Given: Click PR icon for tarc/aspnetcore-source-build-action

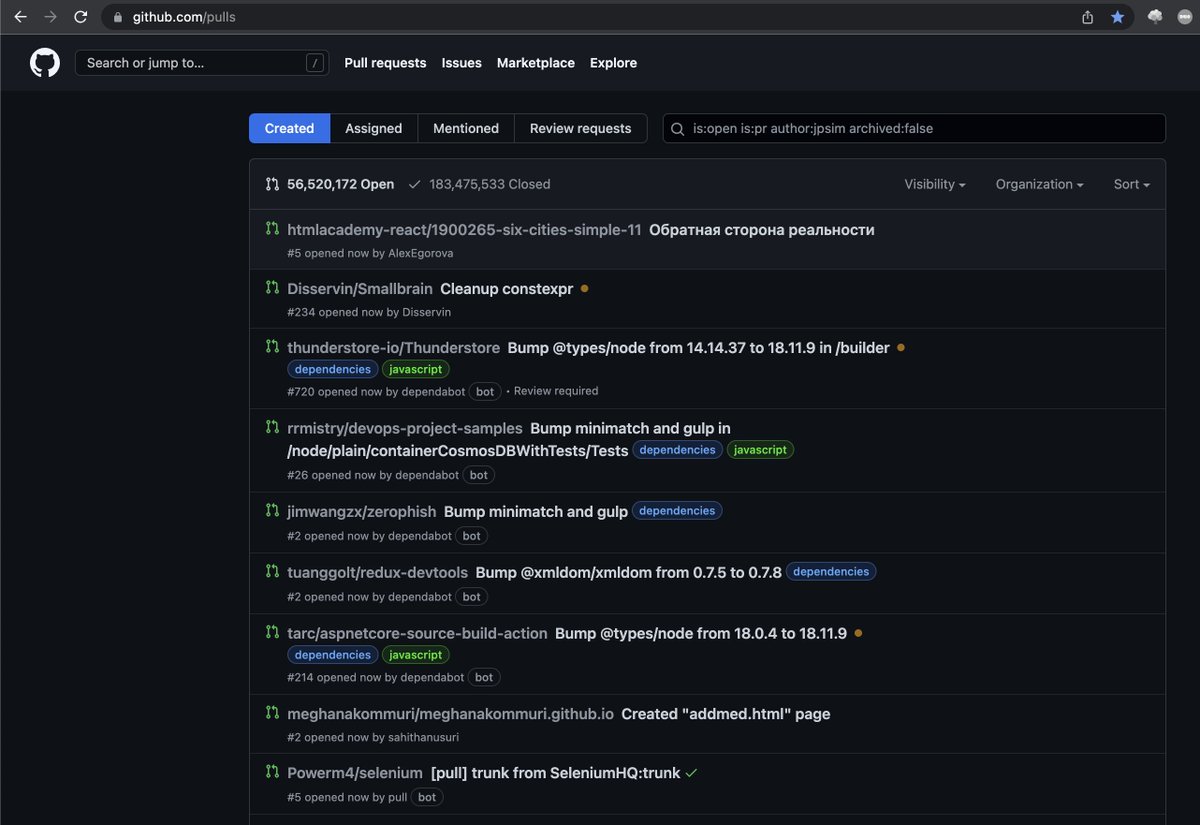Looking at the screenshot, I should 272,632.
